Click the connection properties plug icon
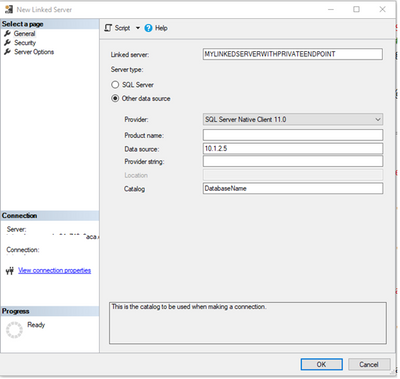400x379 pixels. tap(10, 271)
